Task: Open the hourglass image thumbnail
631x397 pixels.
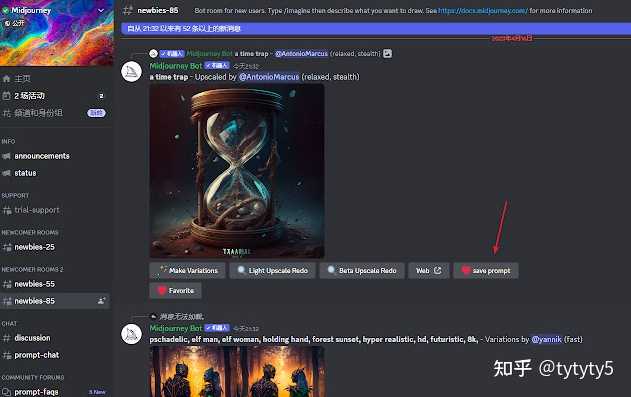Action: click(237, 171)
